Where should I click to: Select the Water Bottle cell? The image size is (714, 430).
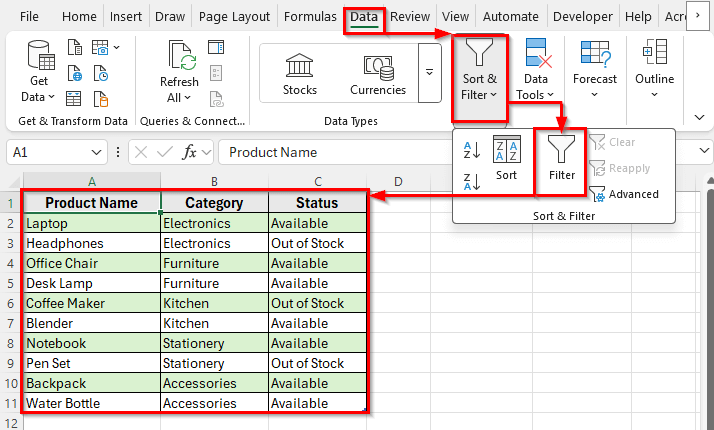click(x=92, y=403)
